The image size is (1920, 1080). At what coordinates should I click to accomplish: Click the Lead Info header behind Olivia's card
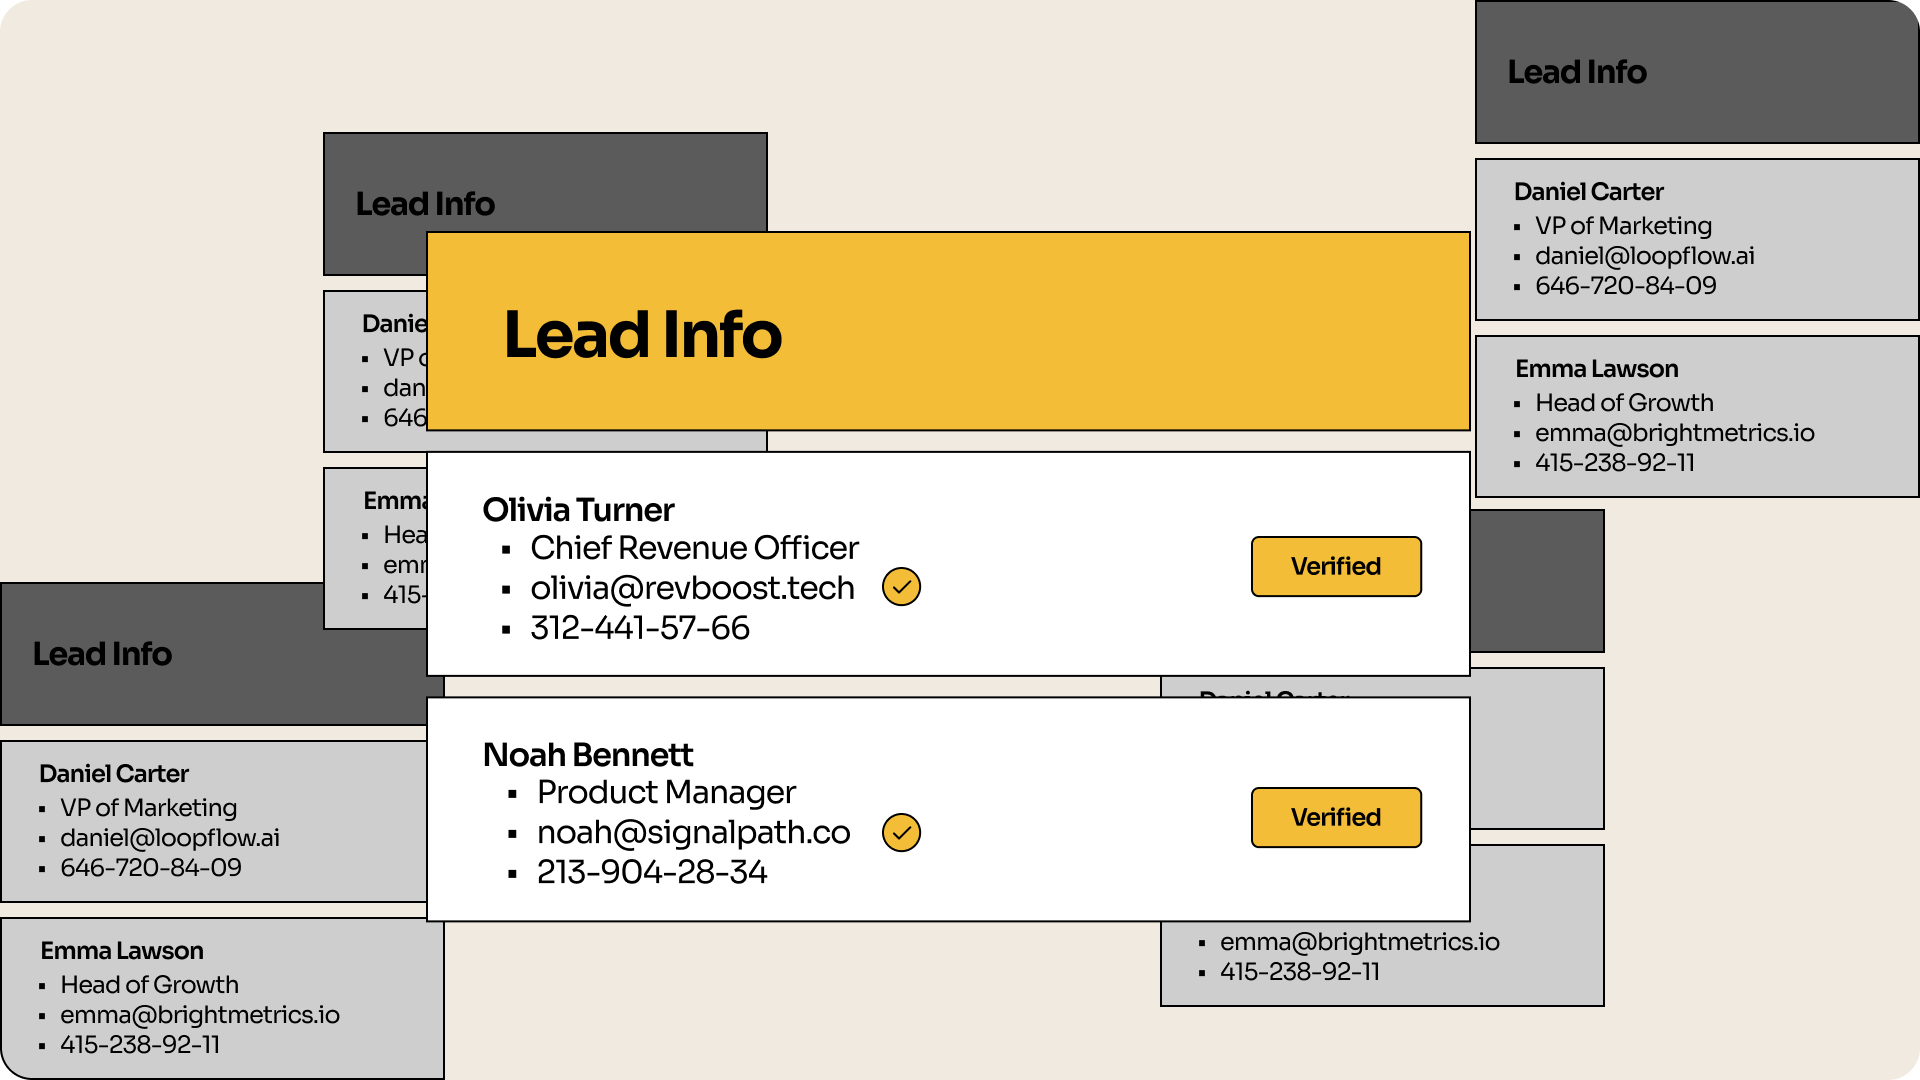tap(425, 204)
